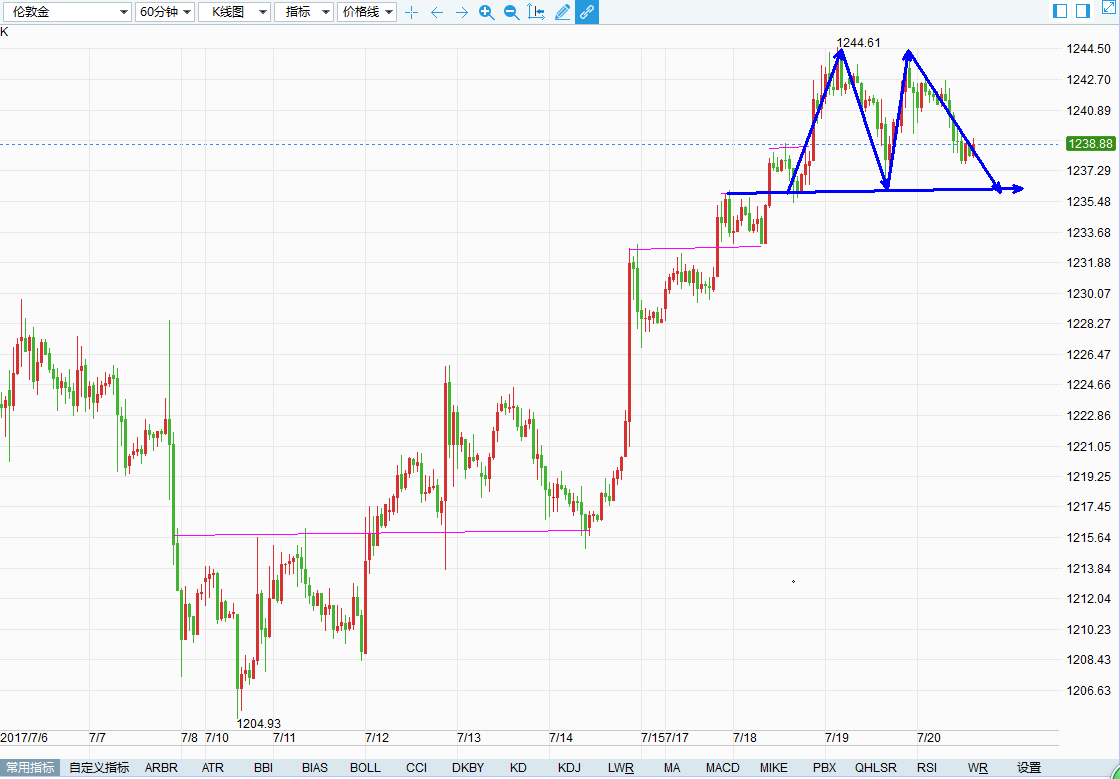Image resolution: width=1120 pixels, height=779 pixels.
Task: Toggle the right side panel
Action: (1083, 10)
